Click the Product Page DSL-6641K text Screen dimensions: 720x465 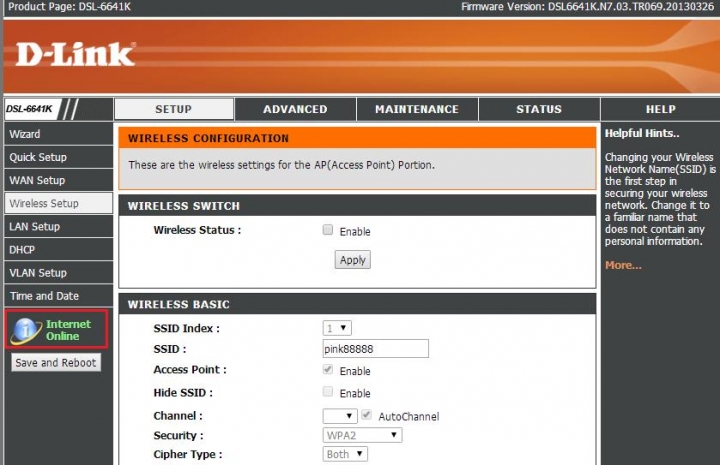[x=69, y=6]
